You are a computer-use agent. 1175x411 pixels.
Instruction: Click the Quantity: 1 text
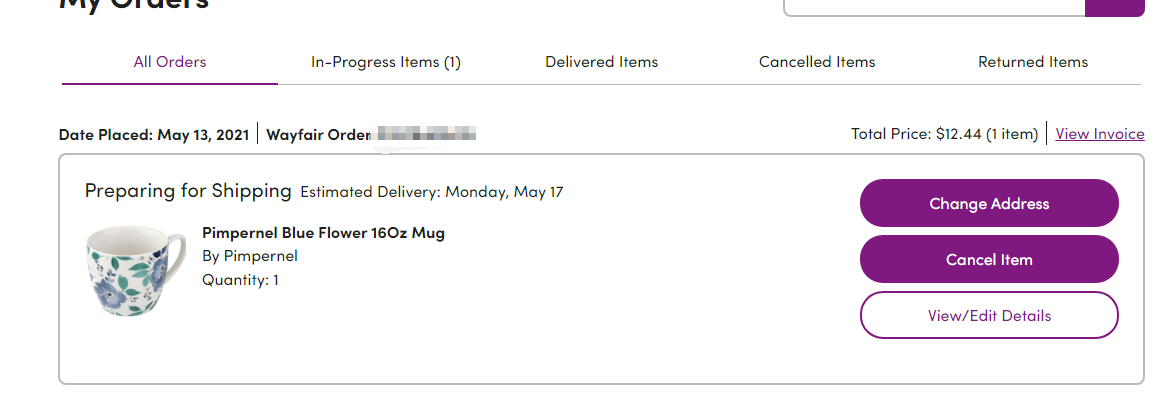240,280
